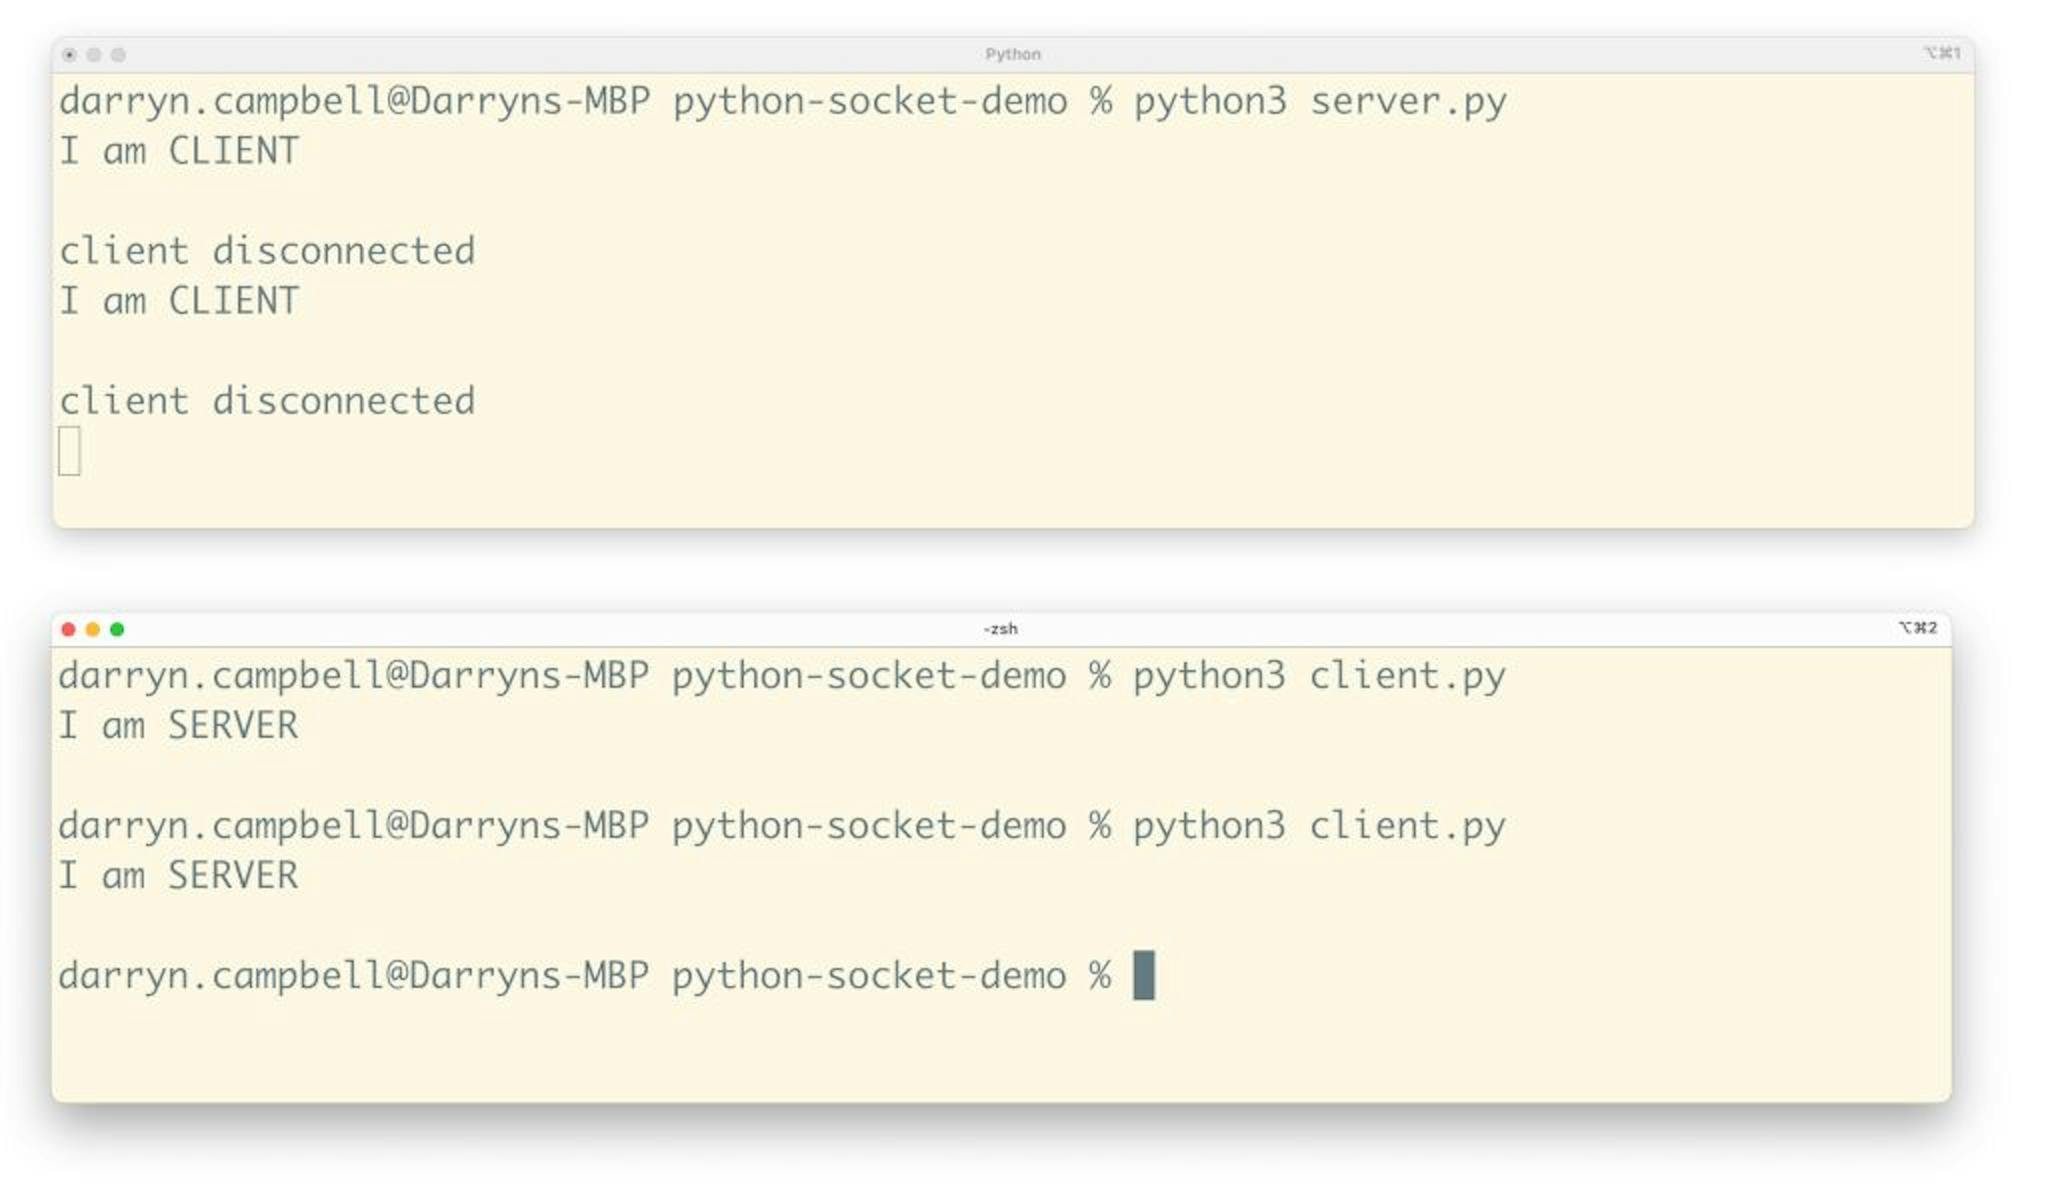Click the solid block cursor at last prompt
2048x1192 pixels.
(x=1144, y=975)
